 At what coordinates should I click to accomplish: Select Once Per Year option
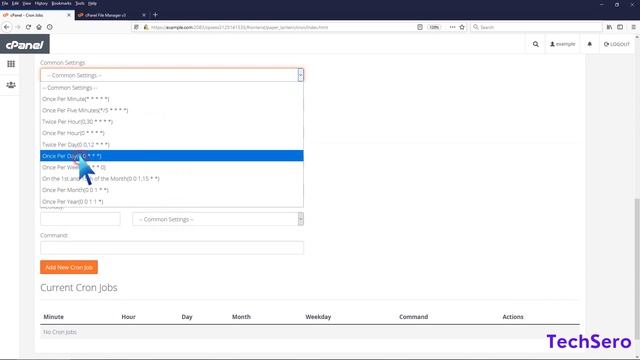point(172,201)
